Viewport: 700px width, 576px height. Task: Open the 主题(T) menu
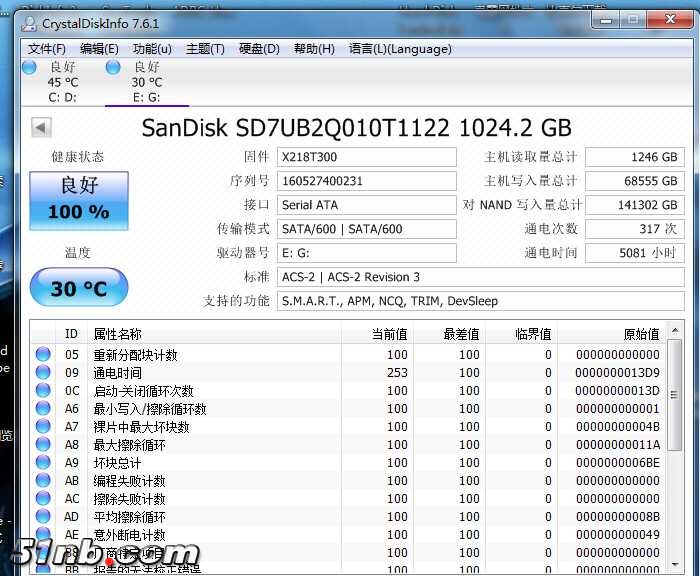(x=205, y=49)
